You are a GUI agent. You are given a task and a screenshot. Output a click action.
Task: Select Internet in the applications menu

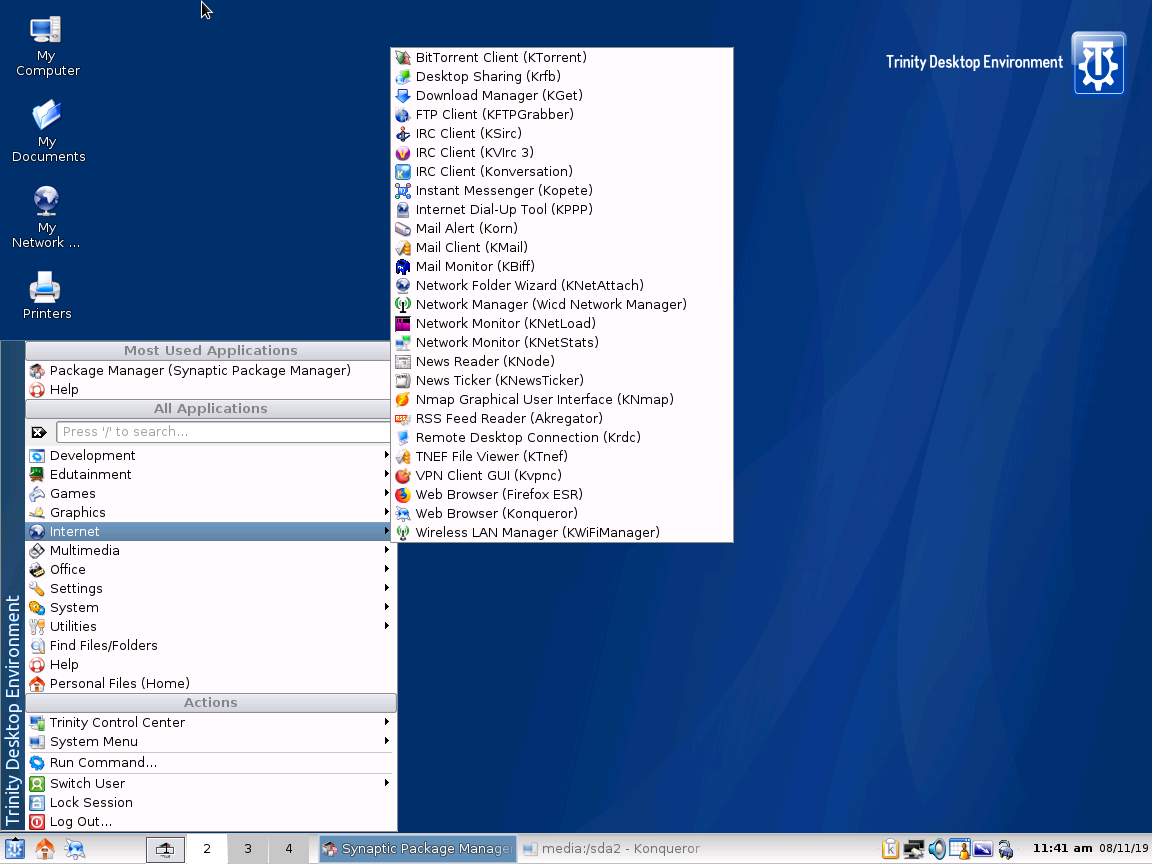209,531
